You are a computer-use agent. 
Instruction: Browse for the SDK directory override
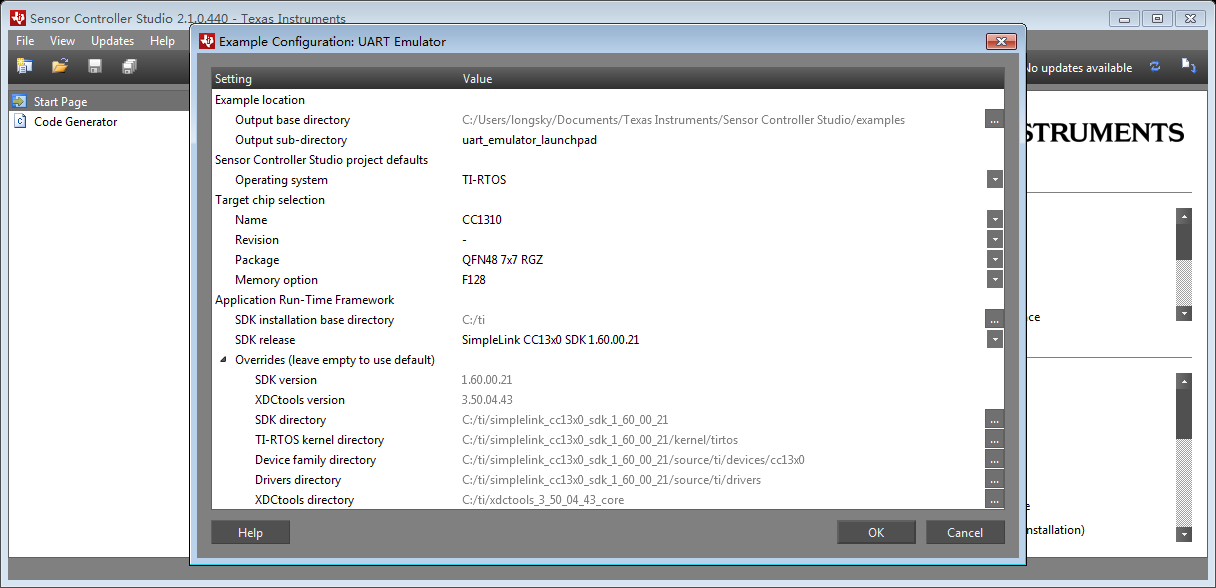click(994, 419)
